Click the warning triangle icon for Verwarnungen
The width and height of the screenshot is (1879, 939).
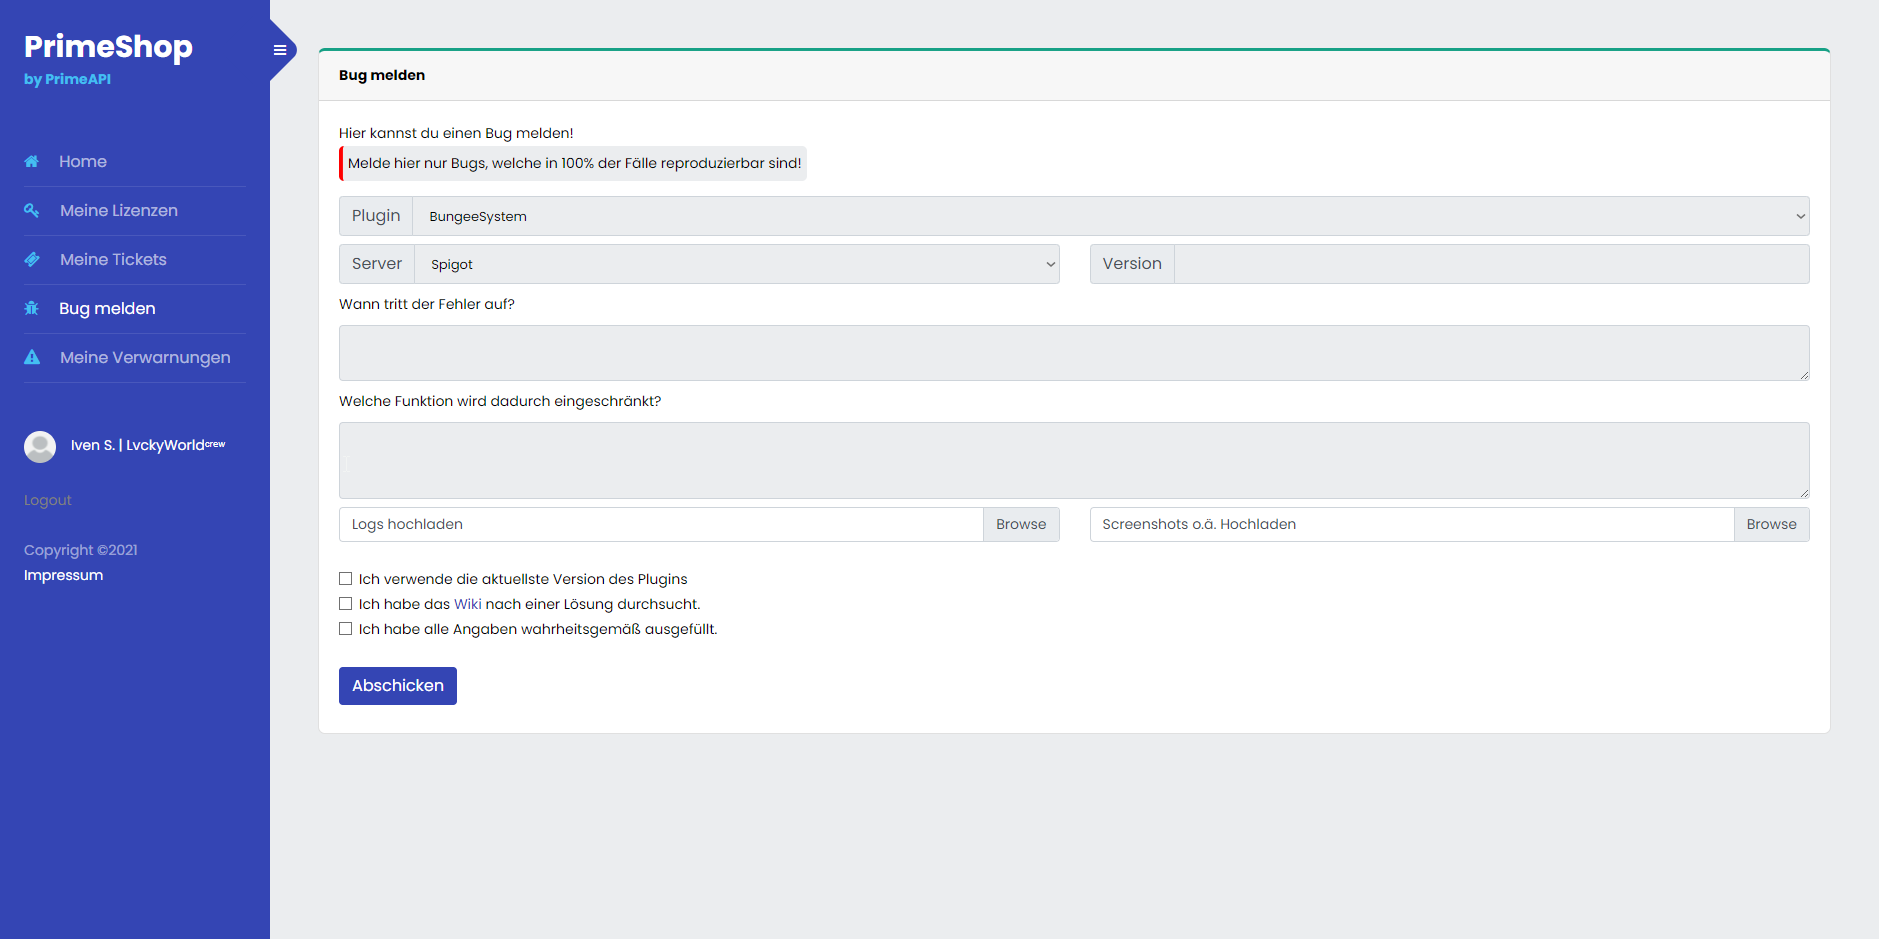point(32,358)
